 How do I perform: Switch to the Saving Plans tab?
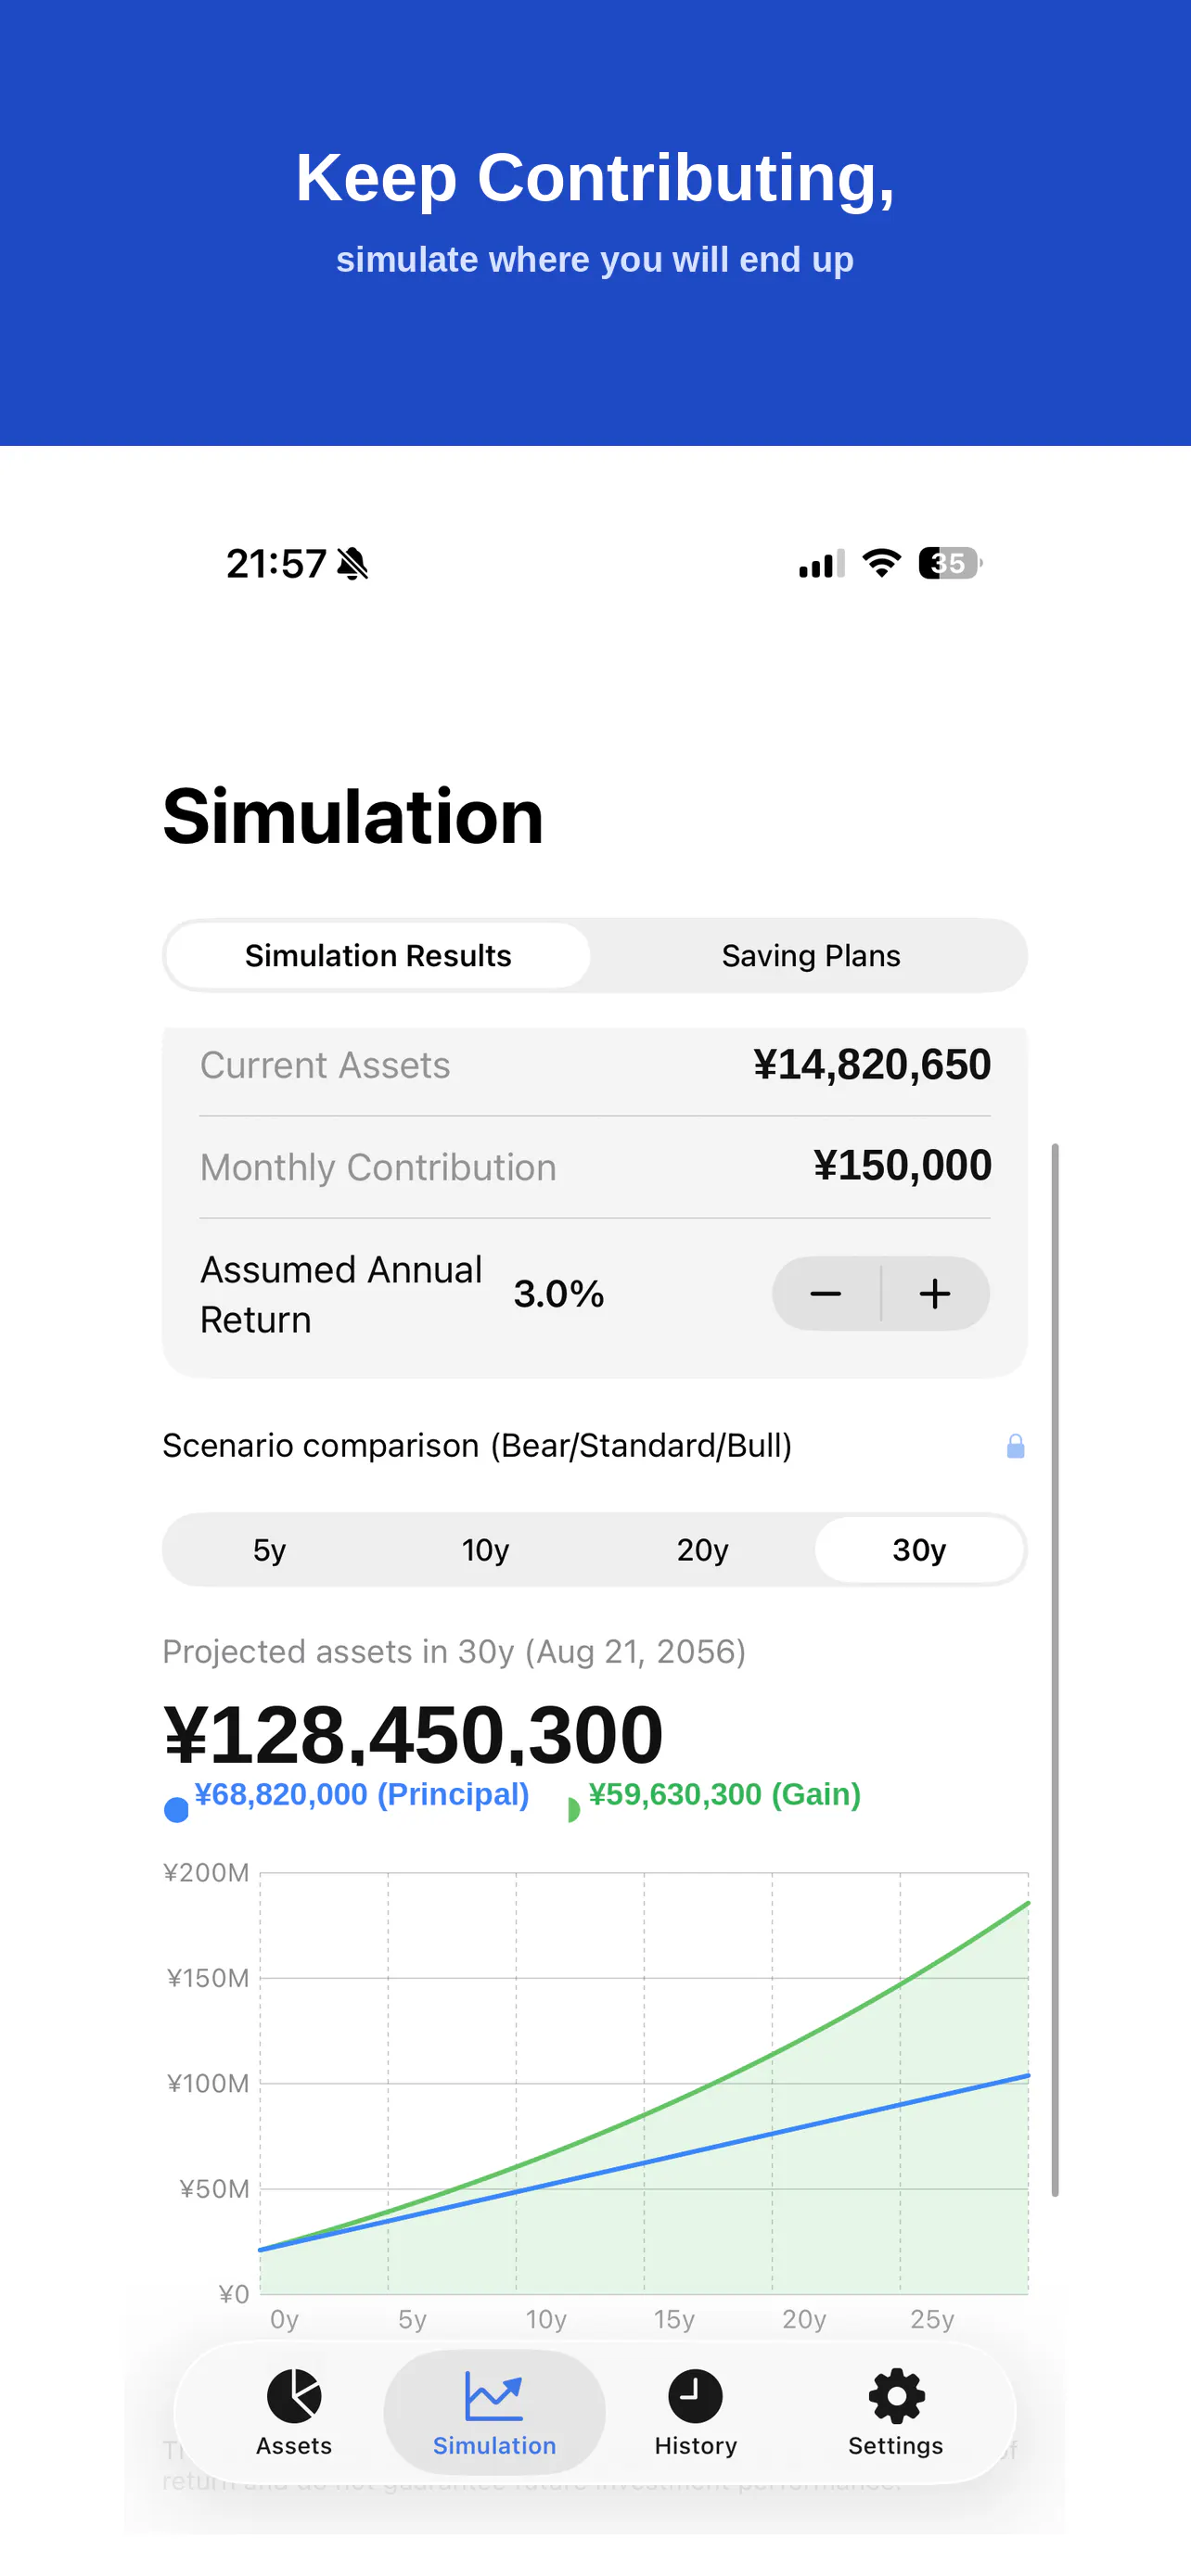811,955
